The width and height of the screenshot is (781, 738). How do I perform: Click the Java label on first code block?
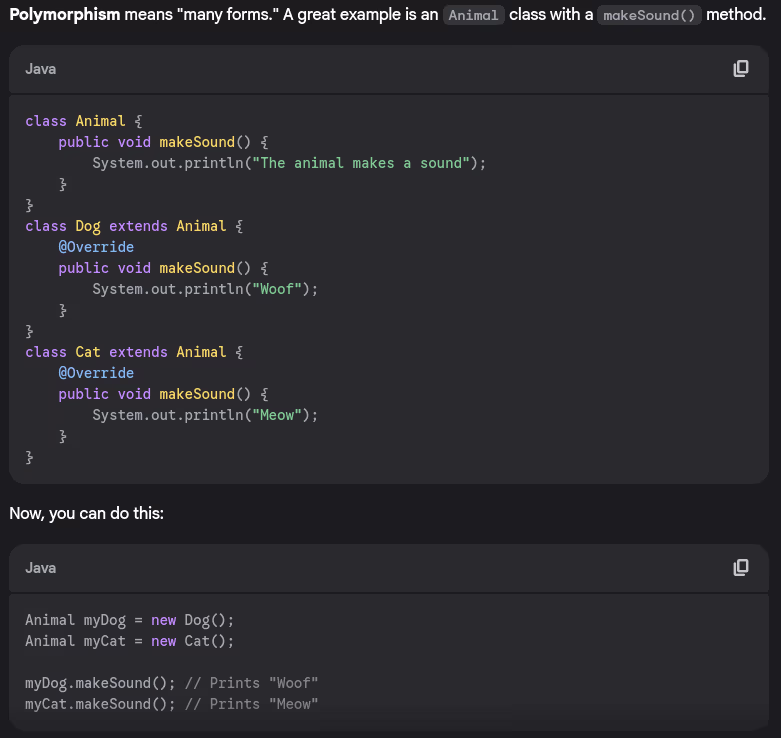pos(41,69)
